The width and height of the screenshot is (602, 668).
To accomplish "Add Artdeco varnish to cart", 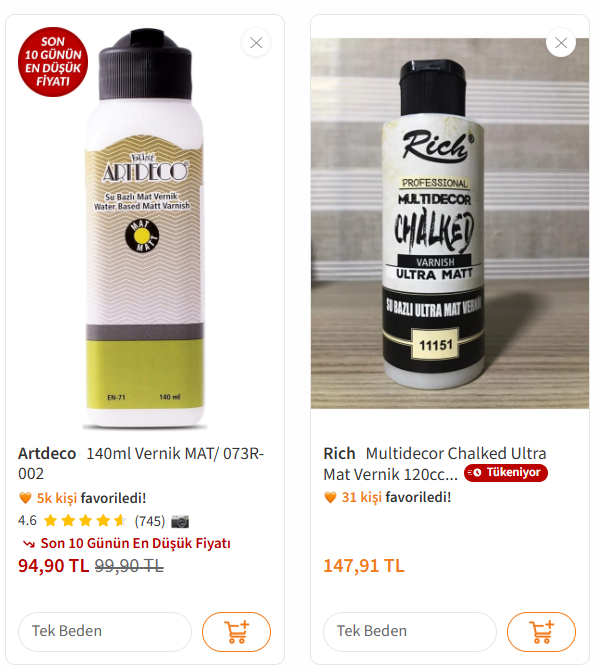I will point(236,632).
